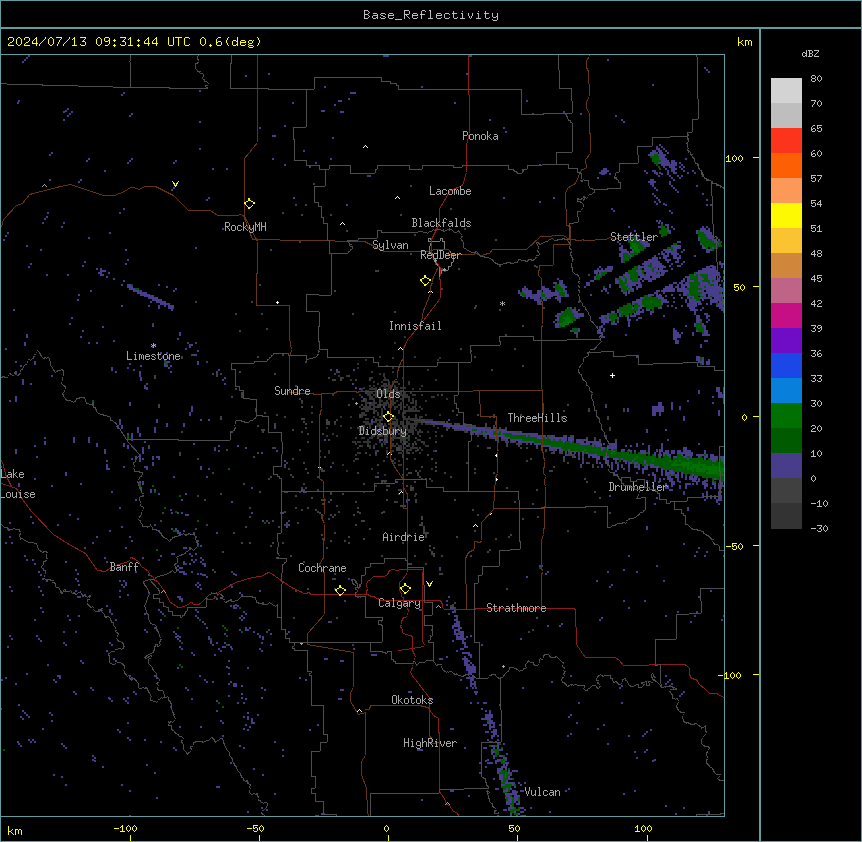The width and height of the screenshot is (862, 842).
Task: Click the Sylvan label on the map
Action: tap(390, 245)
